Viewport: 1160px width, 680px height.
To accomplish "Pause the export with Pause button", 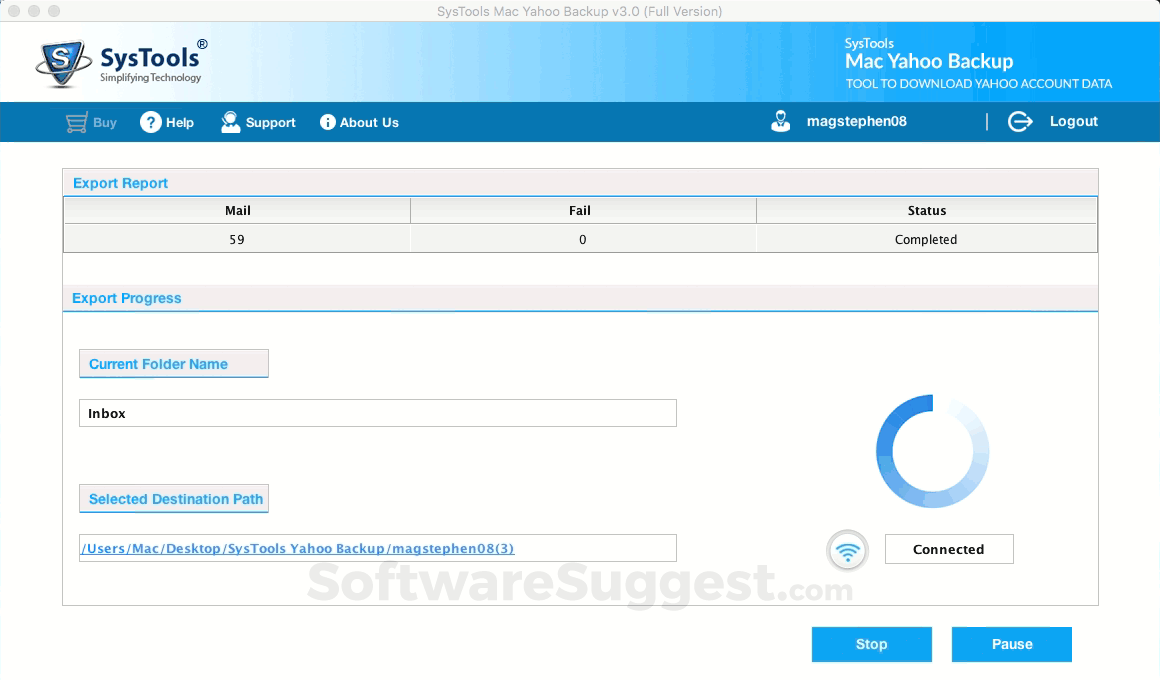I will tap(1011, 644).
